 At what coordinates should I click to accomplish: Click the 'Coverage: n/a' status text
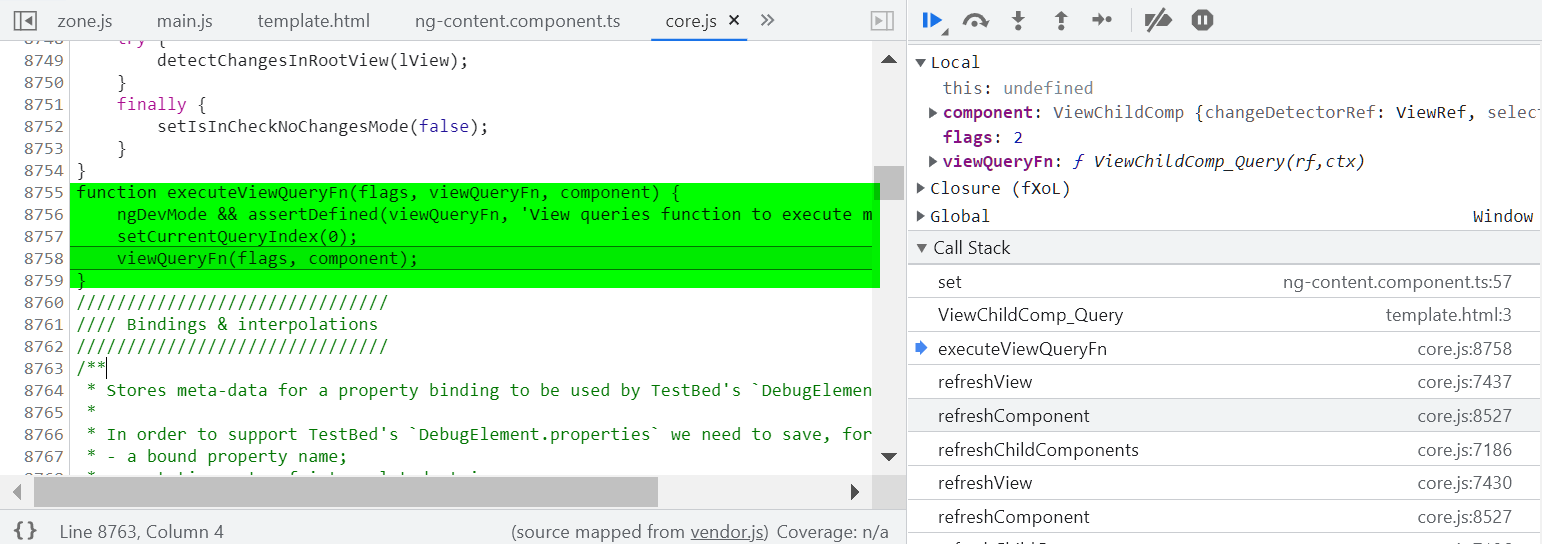[x=832, y=532]
